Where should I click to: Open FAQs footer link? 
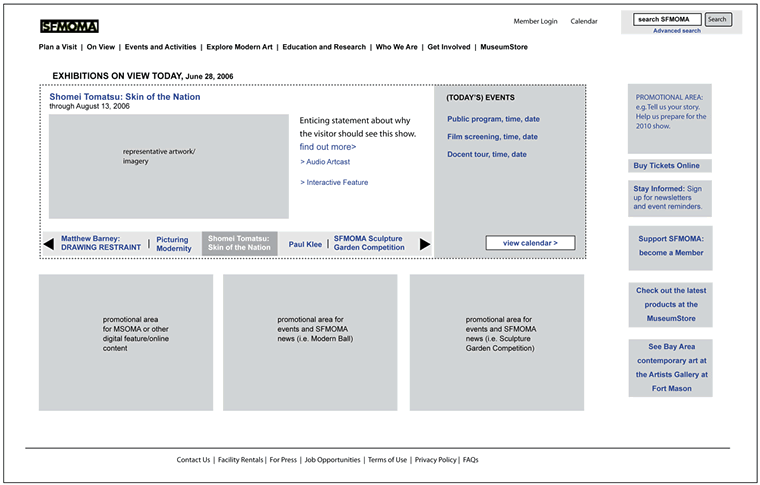coord(471,460)
